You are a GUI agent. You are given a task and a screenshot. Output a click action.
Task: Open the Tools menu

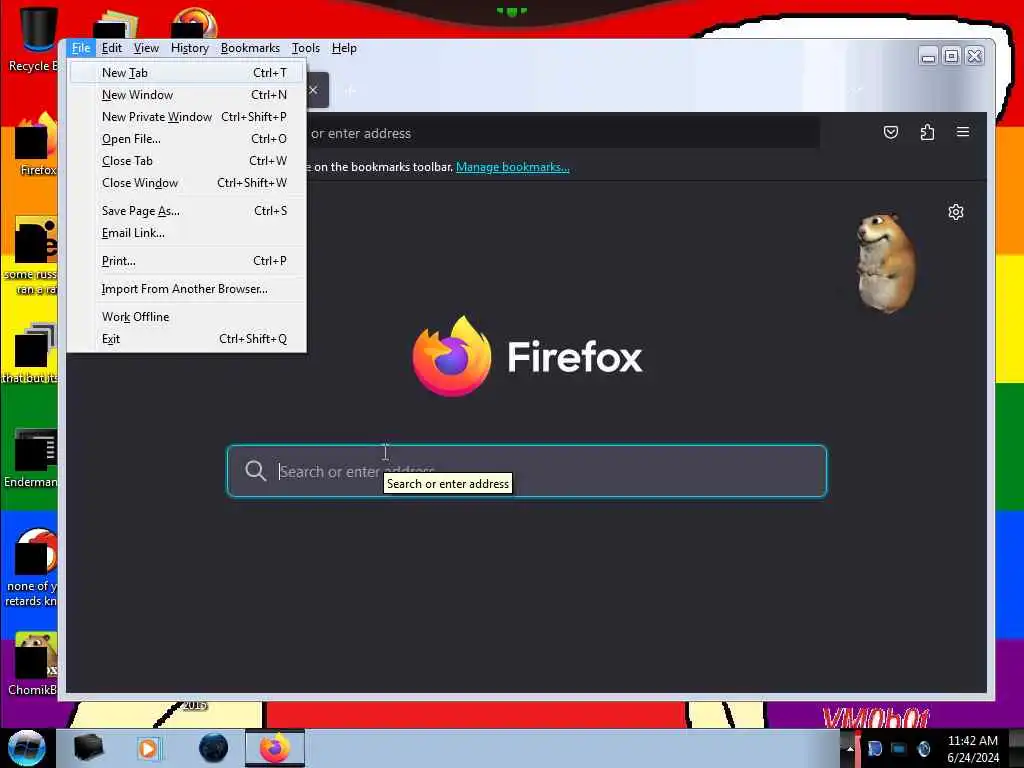click(x=306, y=48)
